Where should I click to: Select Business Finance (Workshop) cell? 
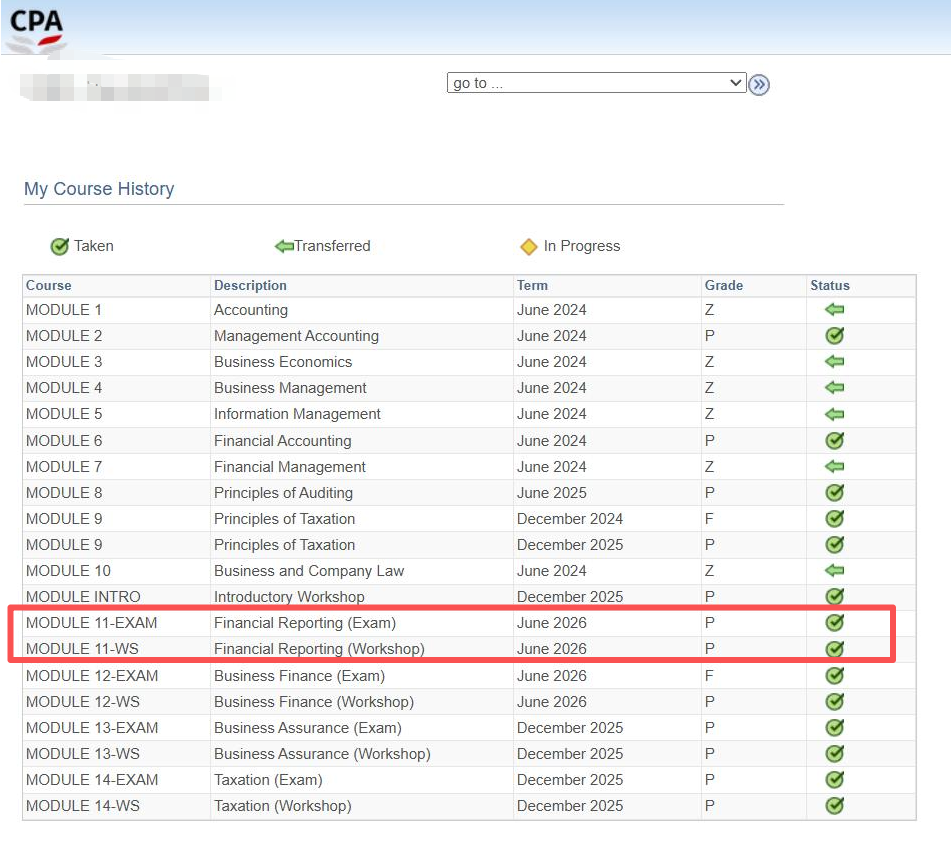point(362,702)
